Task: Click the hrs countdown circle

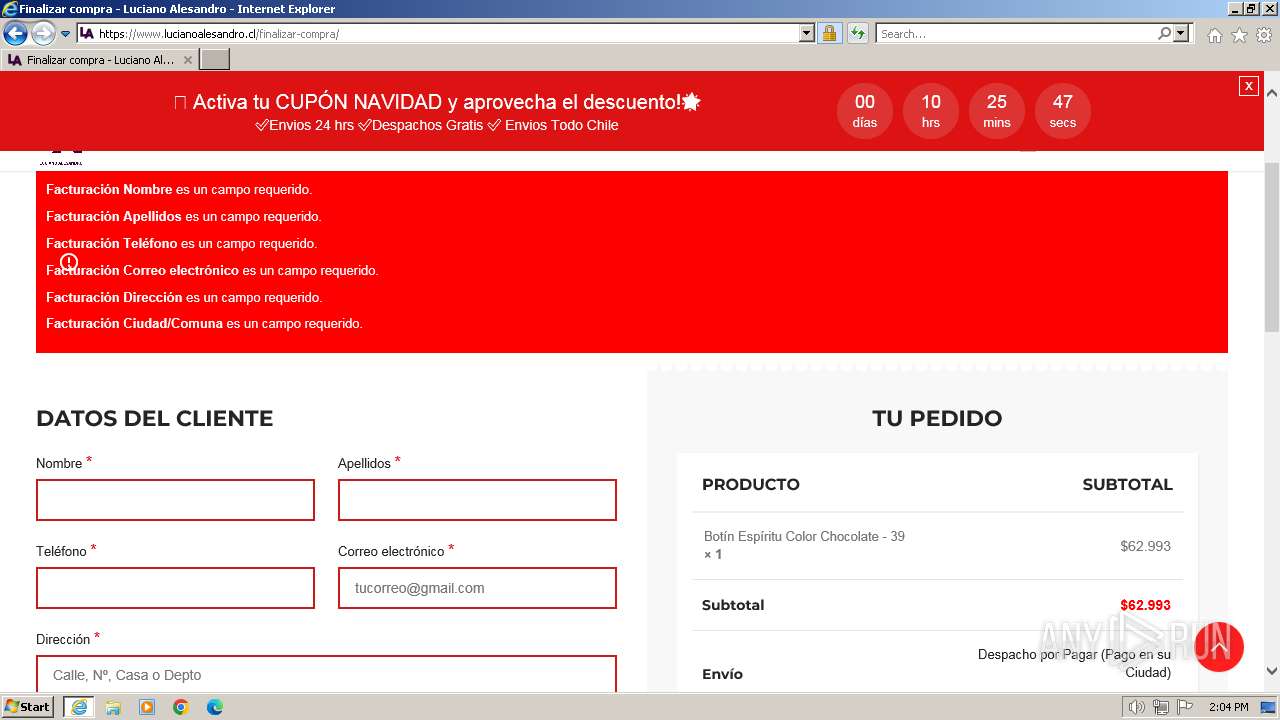Action: [931, 111]
